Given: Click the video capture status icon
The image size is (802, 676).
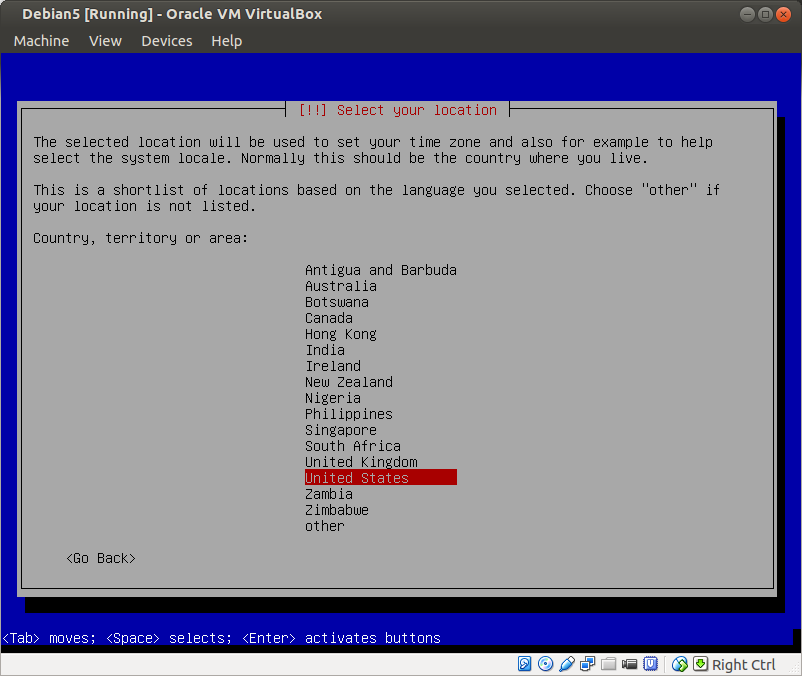Looking at the screenshot, I should [629, 664].
